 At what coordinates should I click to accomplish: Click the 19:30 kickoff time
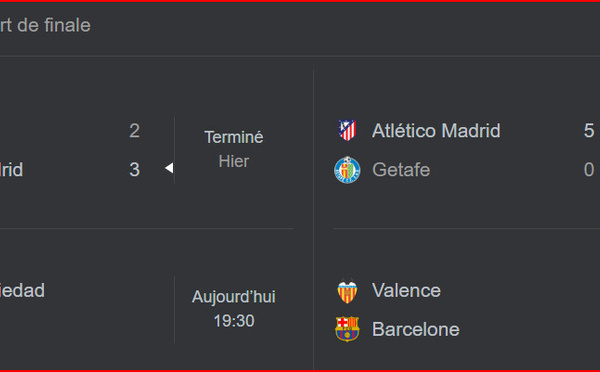(x=234, y=321)
